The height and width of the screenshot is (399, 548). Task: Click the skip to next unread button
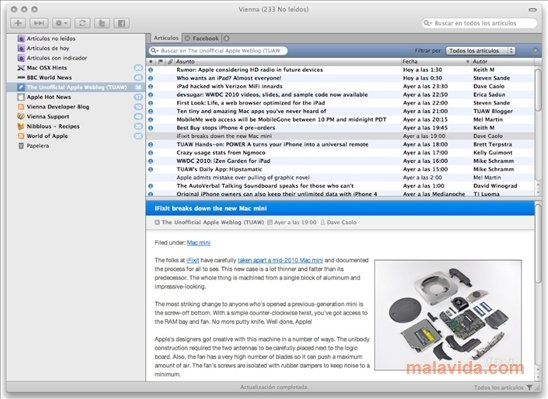[39, 23]
